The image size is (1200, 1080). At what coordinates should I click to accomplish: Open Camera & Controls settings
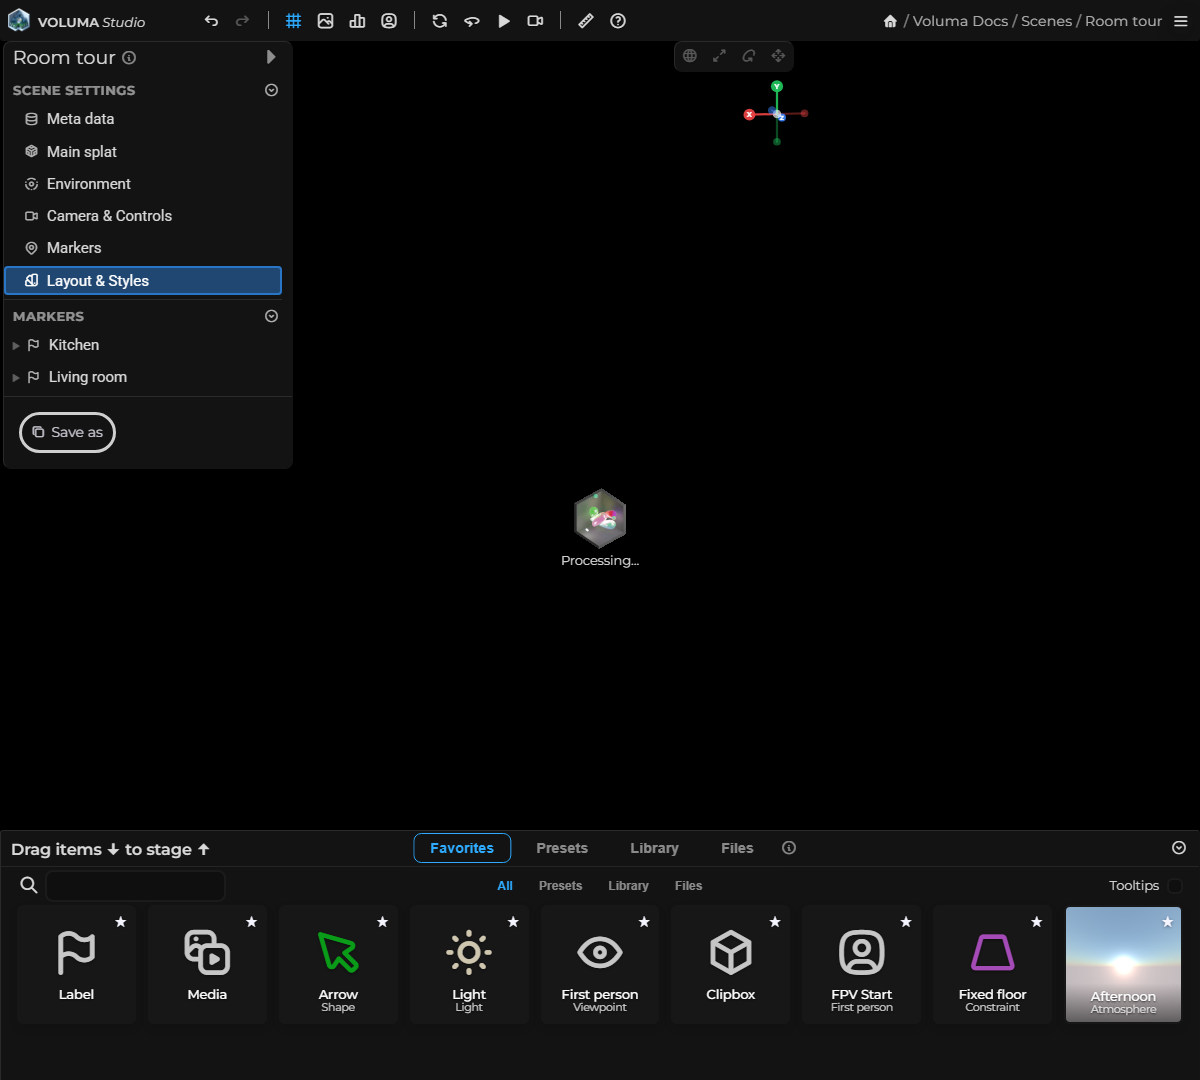(143, 216)
